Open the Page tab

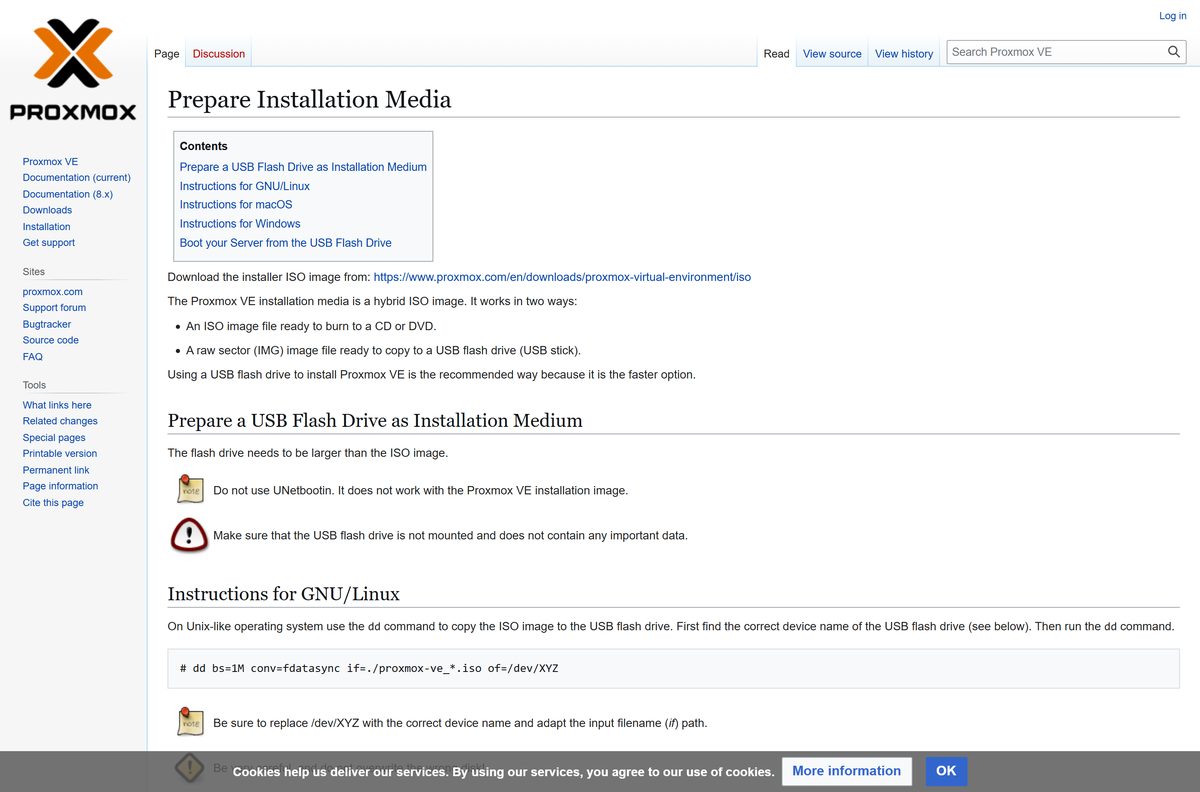click(x=167, y=54)
